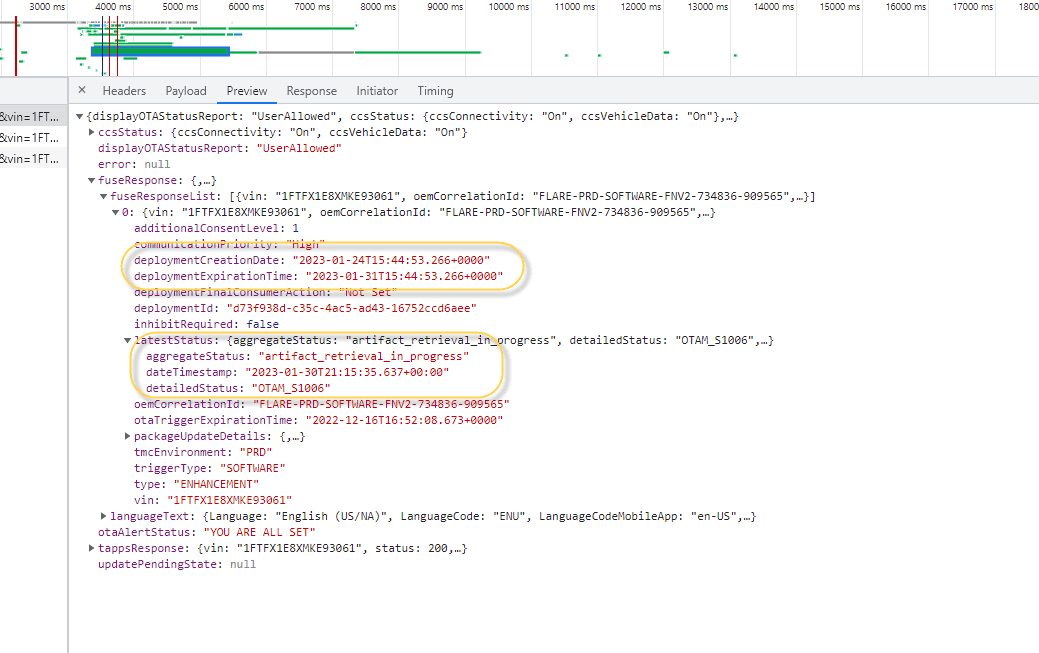The width and height of the screenshot is (1039, 653).
Task: Close the request detail panel with the X icon
Action: tap(84, 90)
